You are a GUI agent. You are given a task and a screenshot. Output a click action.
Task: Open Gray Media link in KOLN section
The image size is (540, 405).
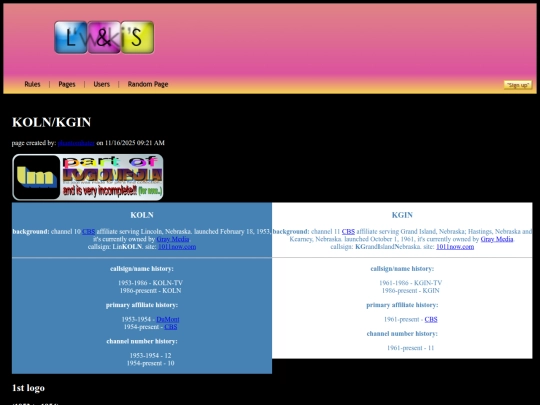click(173, 239)
